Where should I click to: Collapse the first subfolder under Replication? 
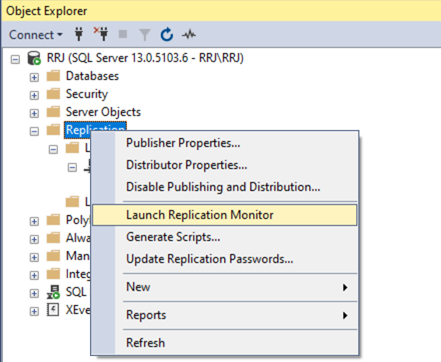(53, 149)
